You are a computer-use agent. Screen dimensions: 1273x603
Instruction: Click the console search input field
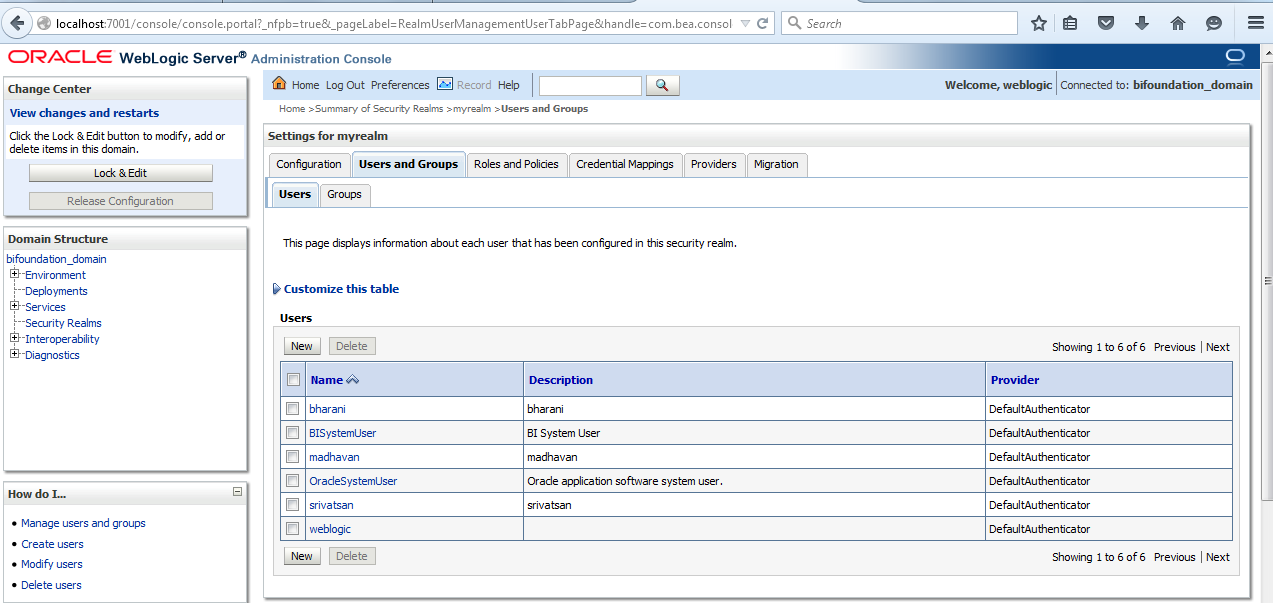(x=590, y=85)
